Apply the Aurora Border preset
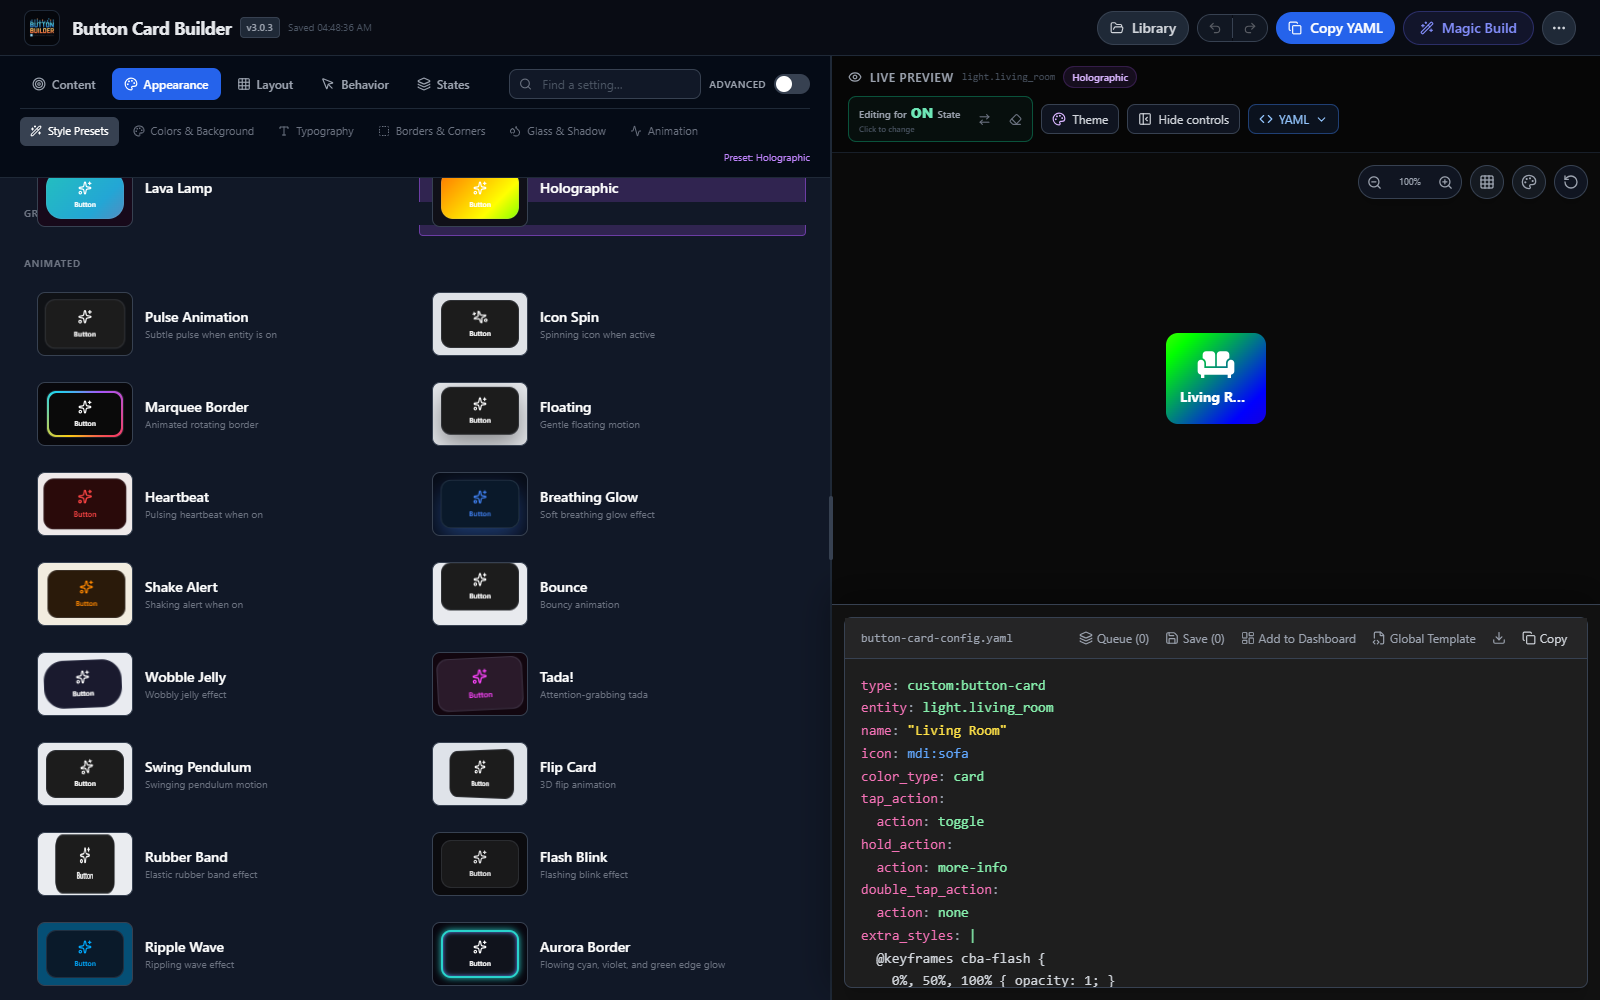The height and width of the screenshot is (1000, 1600). coord(612,954)
